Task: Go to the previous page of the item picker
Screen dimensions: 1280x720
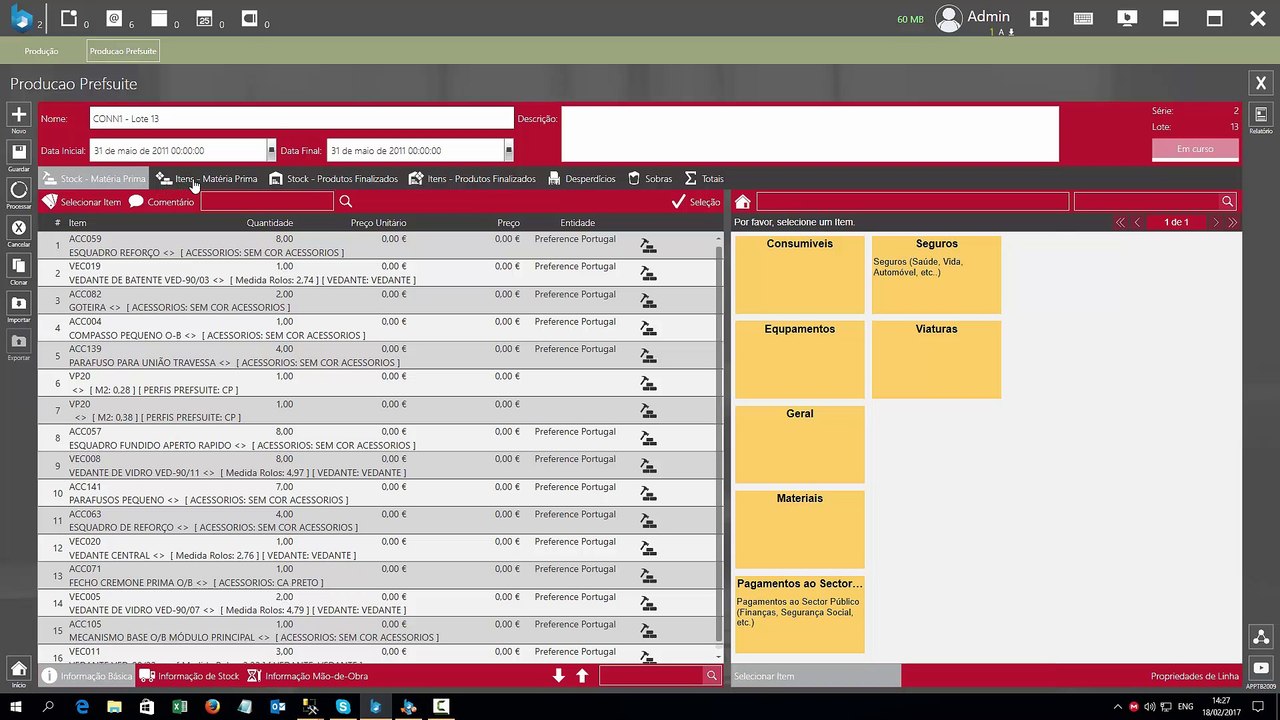Action: coord(1137,222)
